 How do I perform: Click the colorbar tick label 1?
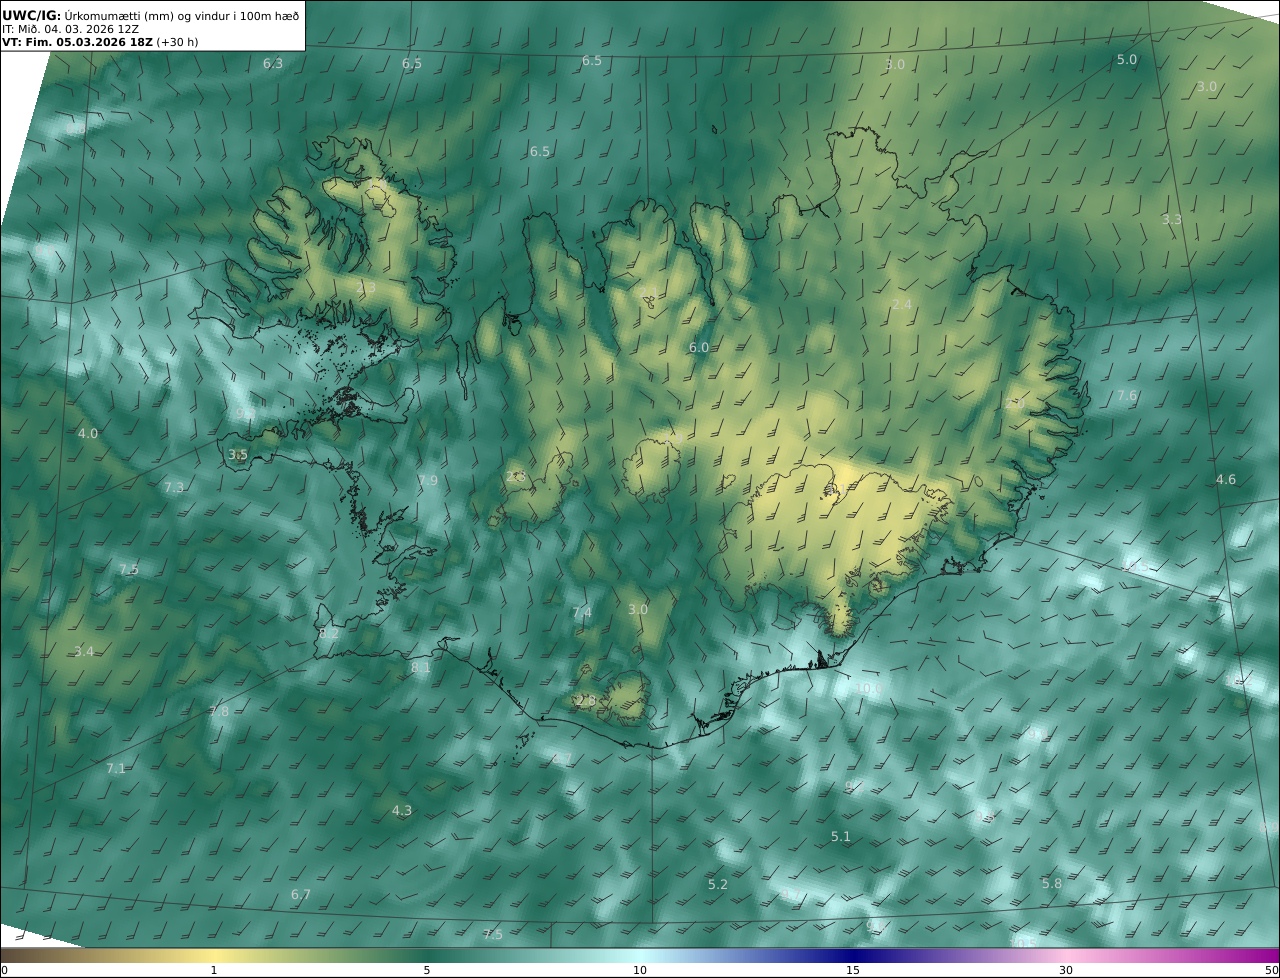(214, 970)
